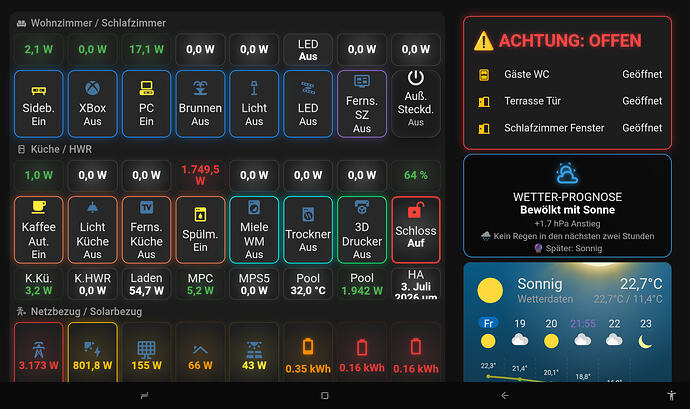The width and height of the screenshot is (690, 409).
Task: Click the cloudy-sun icon above WETTER-PROGNOSE
Action: (x=567, y=173)
